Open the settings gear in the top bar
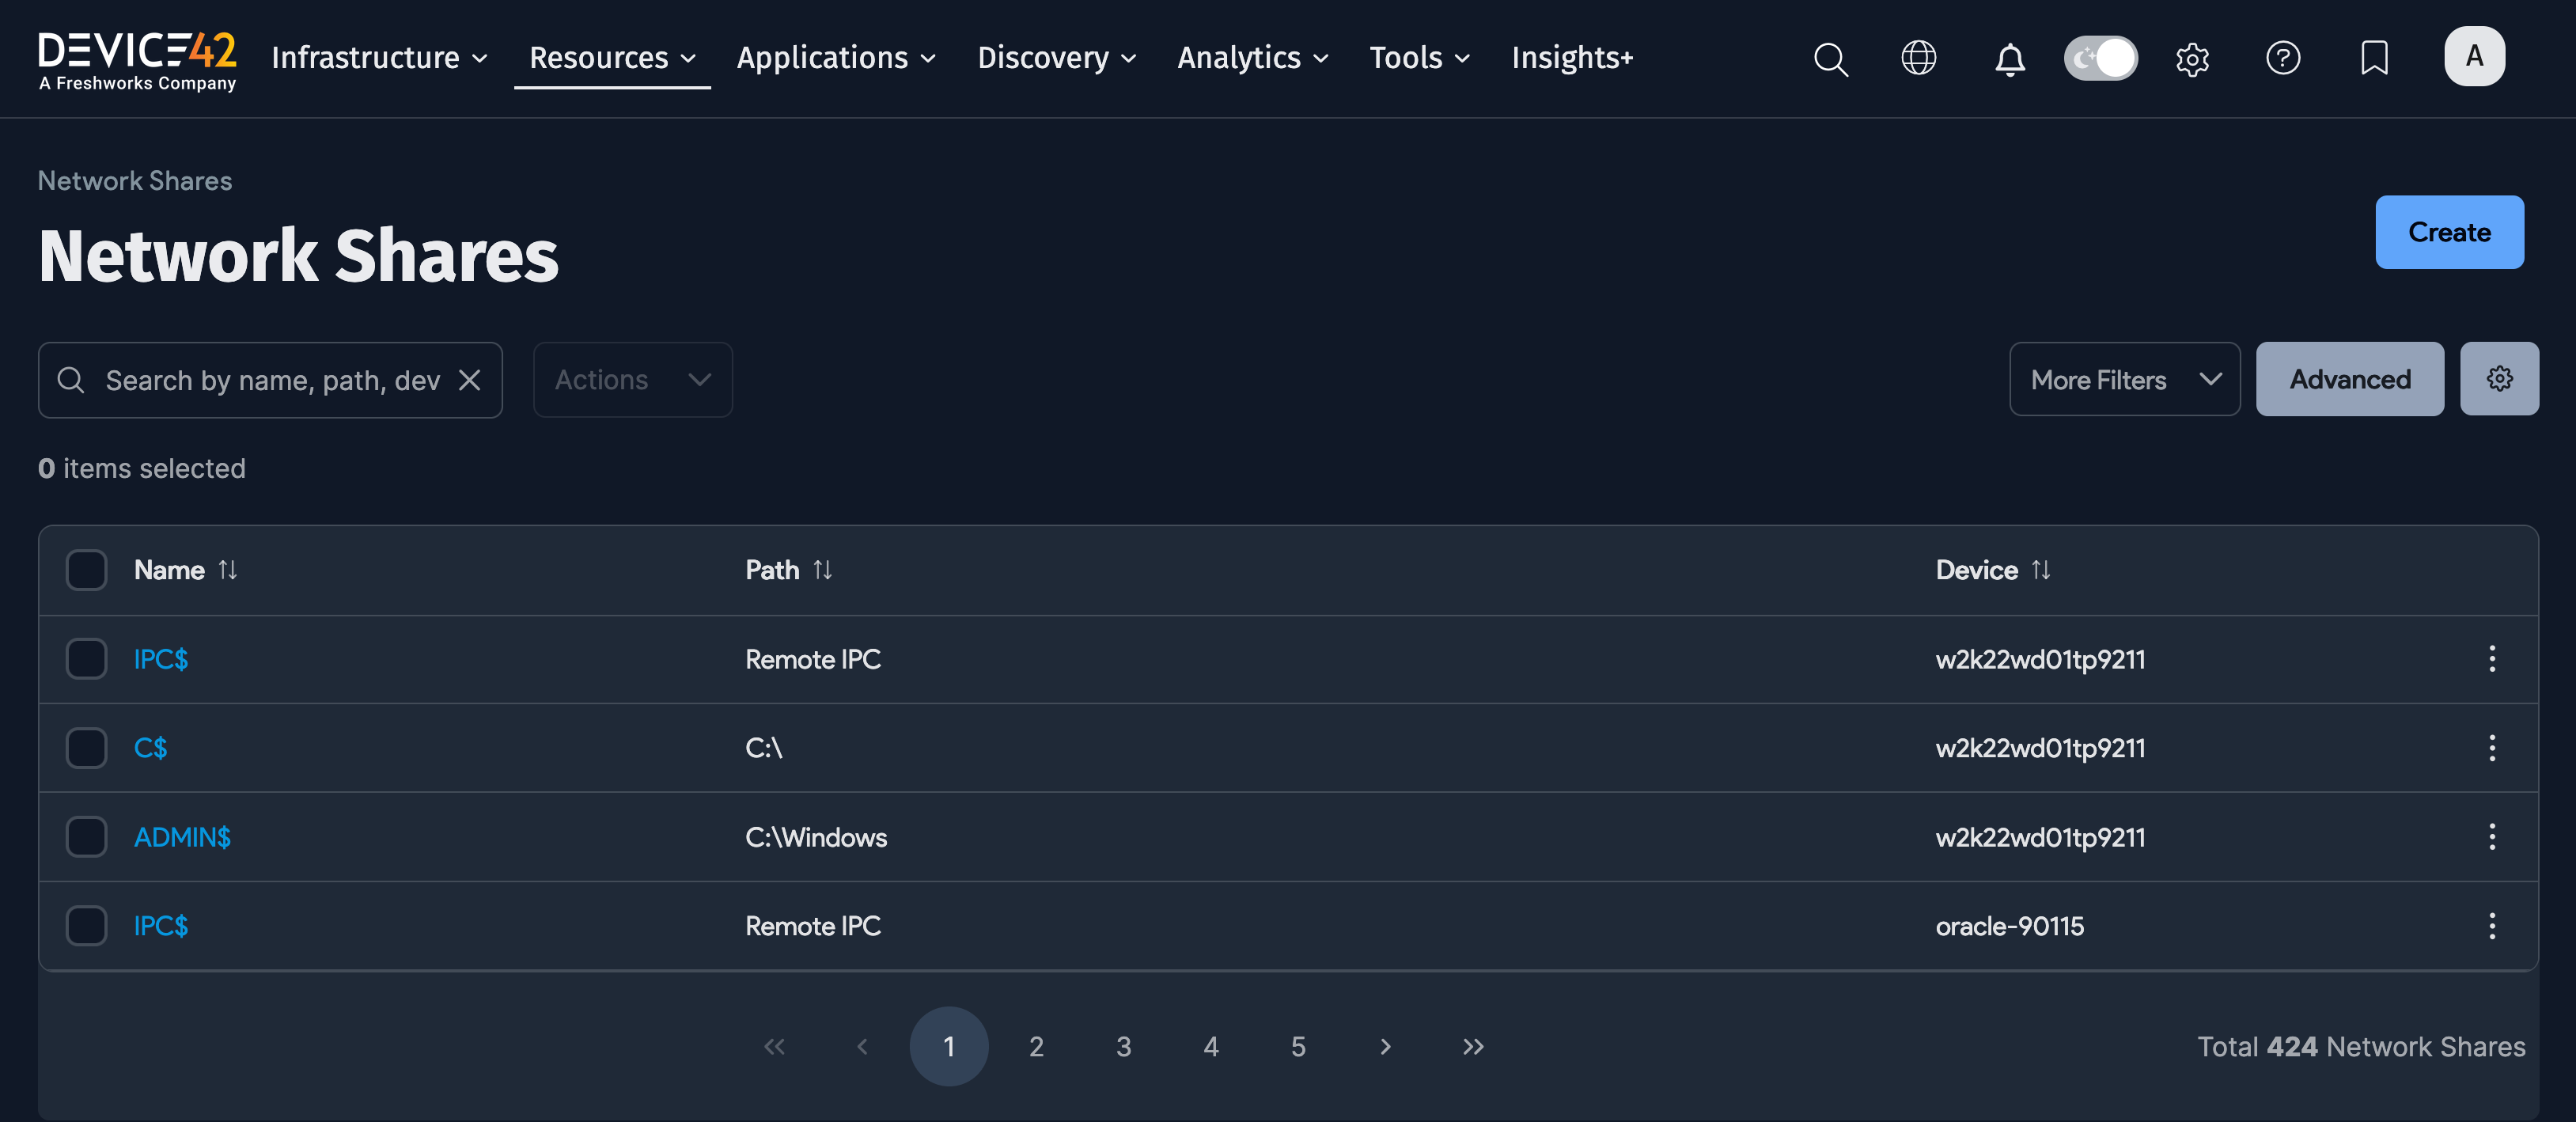Screen dimensions: 2576x1122 tap(2192, 59)
